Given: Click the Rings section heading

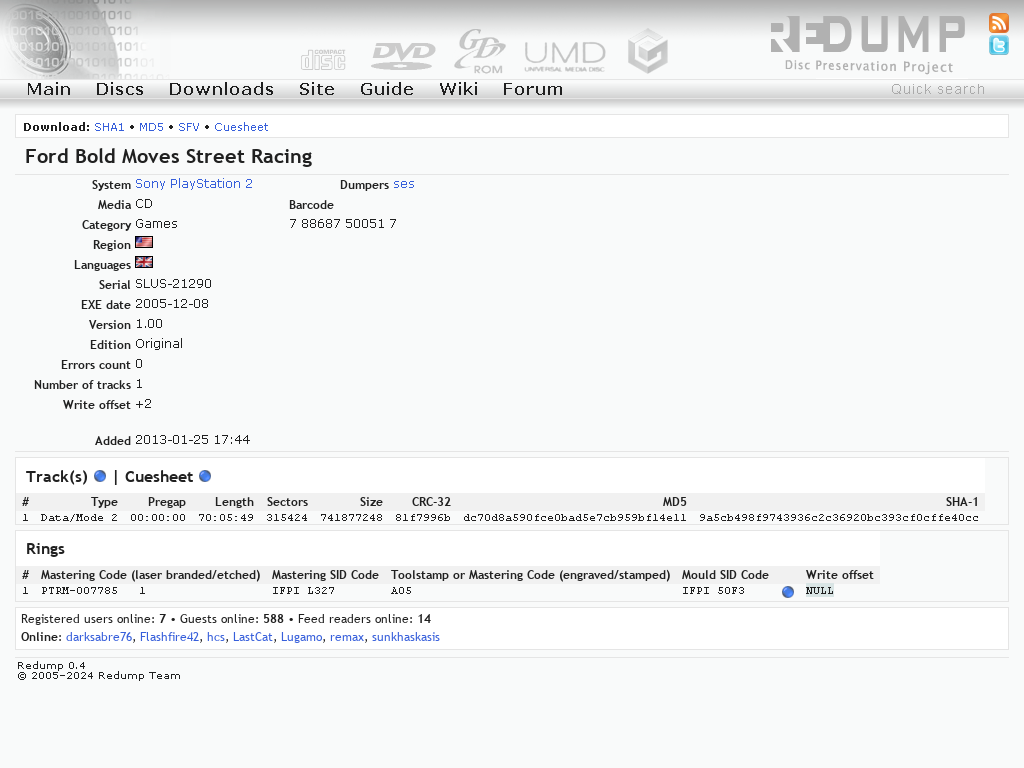Looking at the screenshot, I should [x=45, y=549].
